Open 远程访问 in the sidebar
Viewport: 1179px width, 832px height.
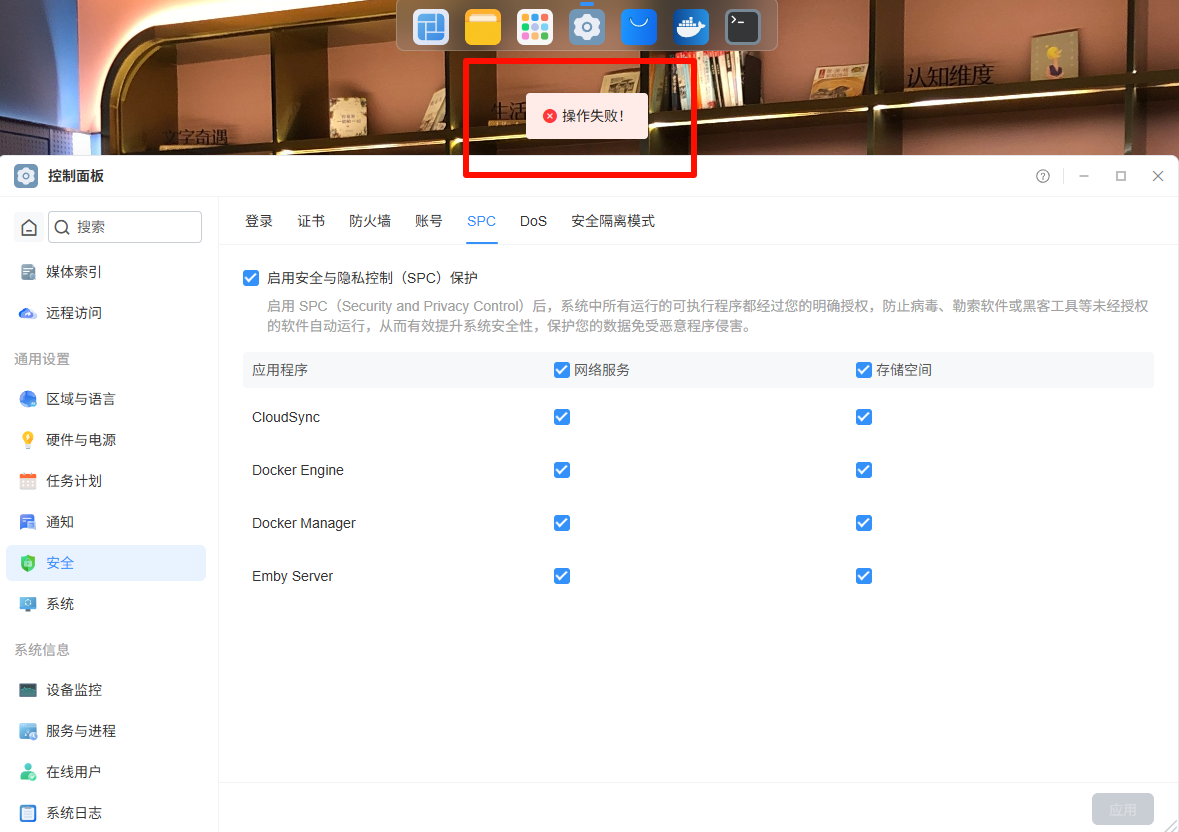[x=106, y=313]
